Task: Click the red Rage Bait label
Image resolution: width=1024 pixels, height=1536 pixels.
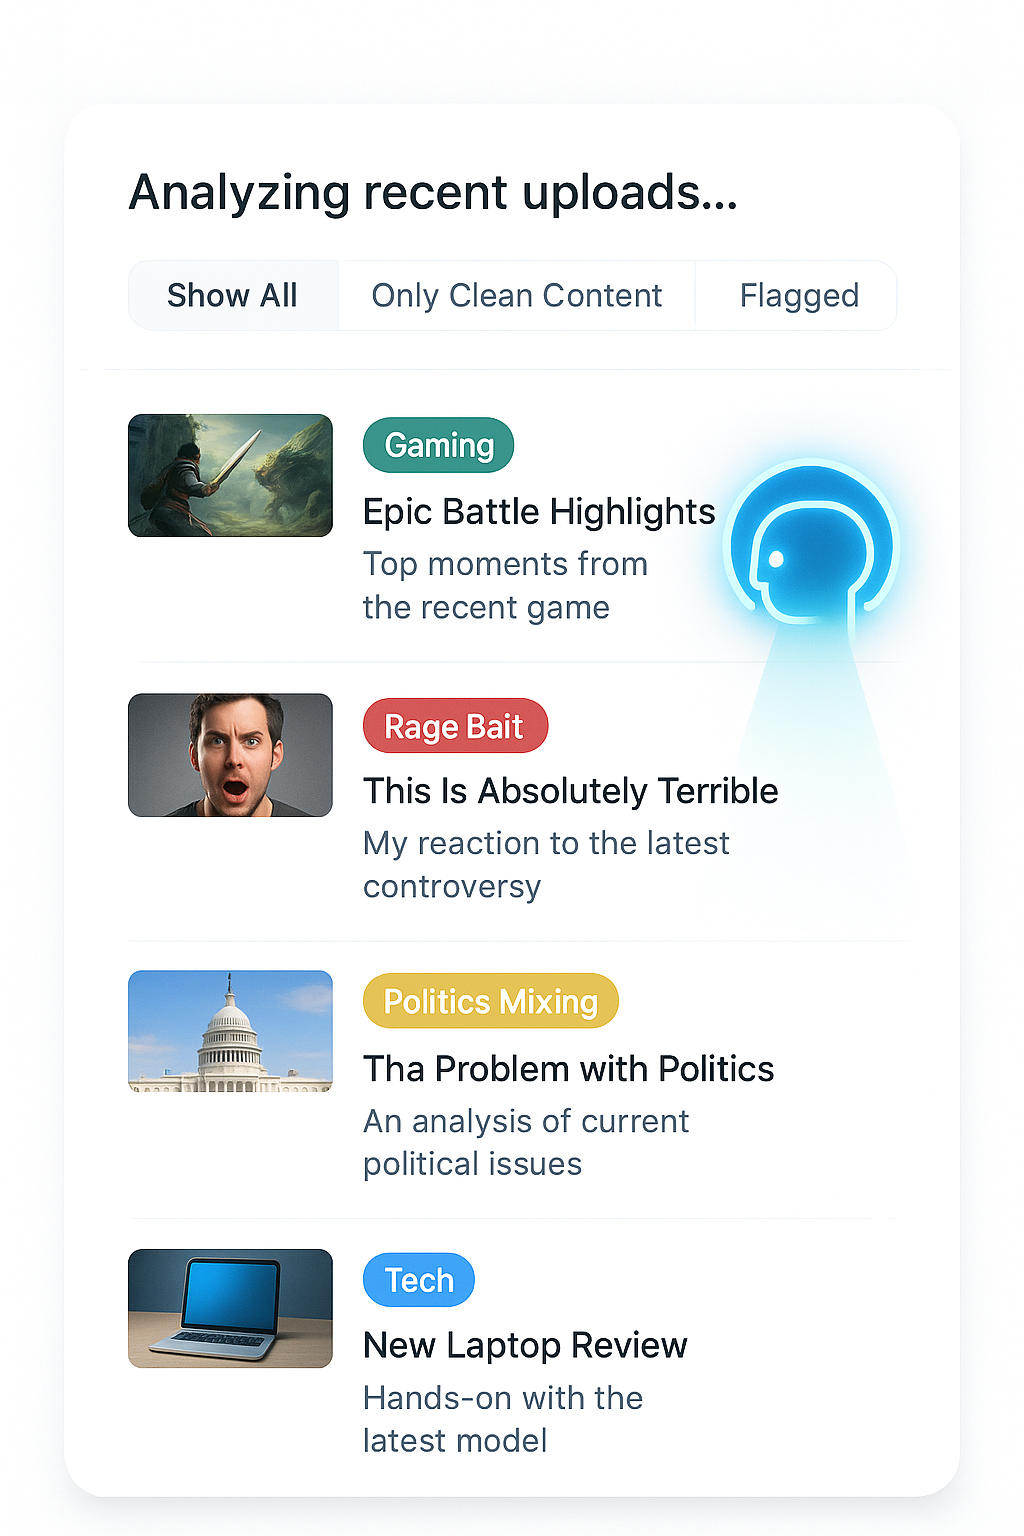Action: (455, 726)
